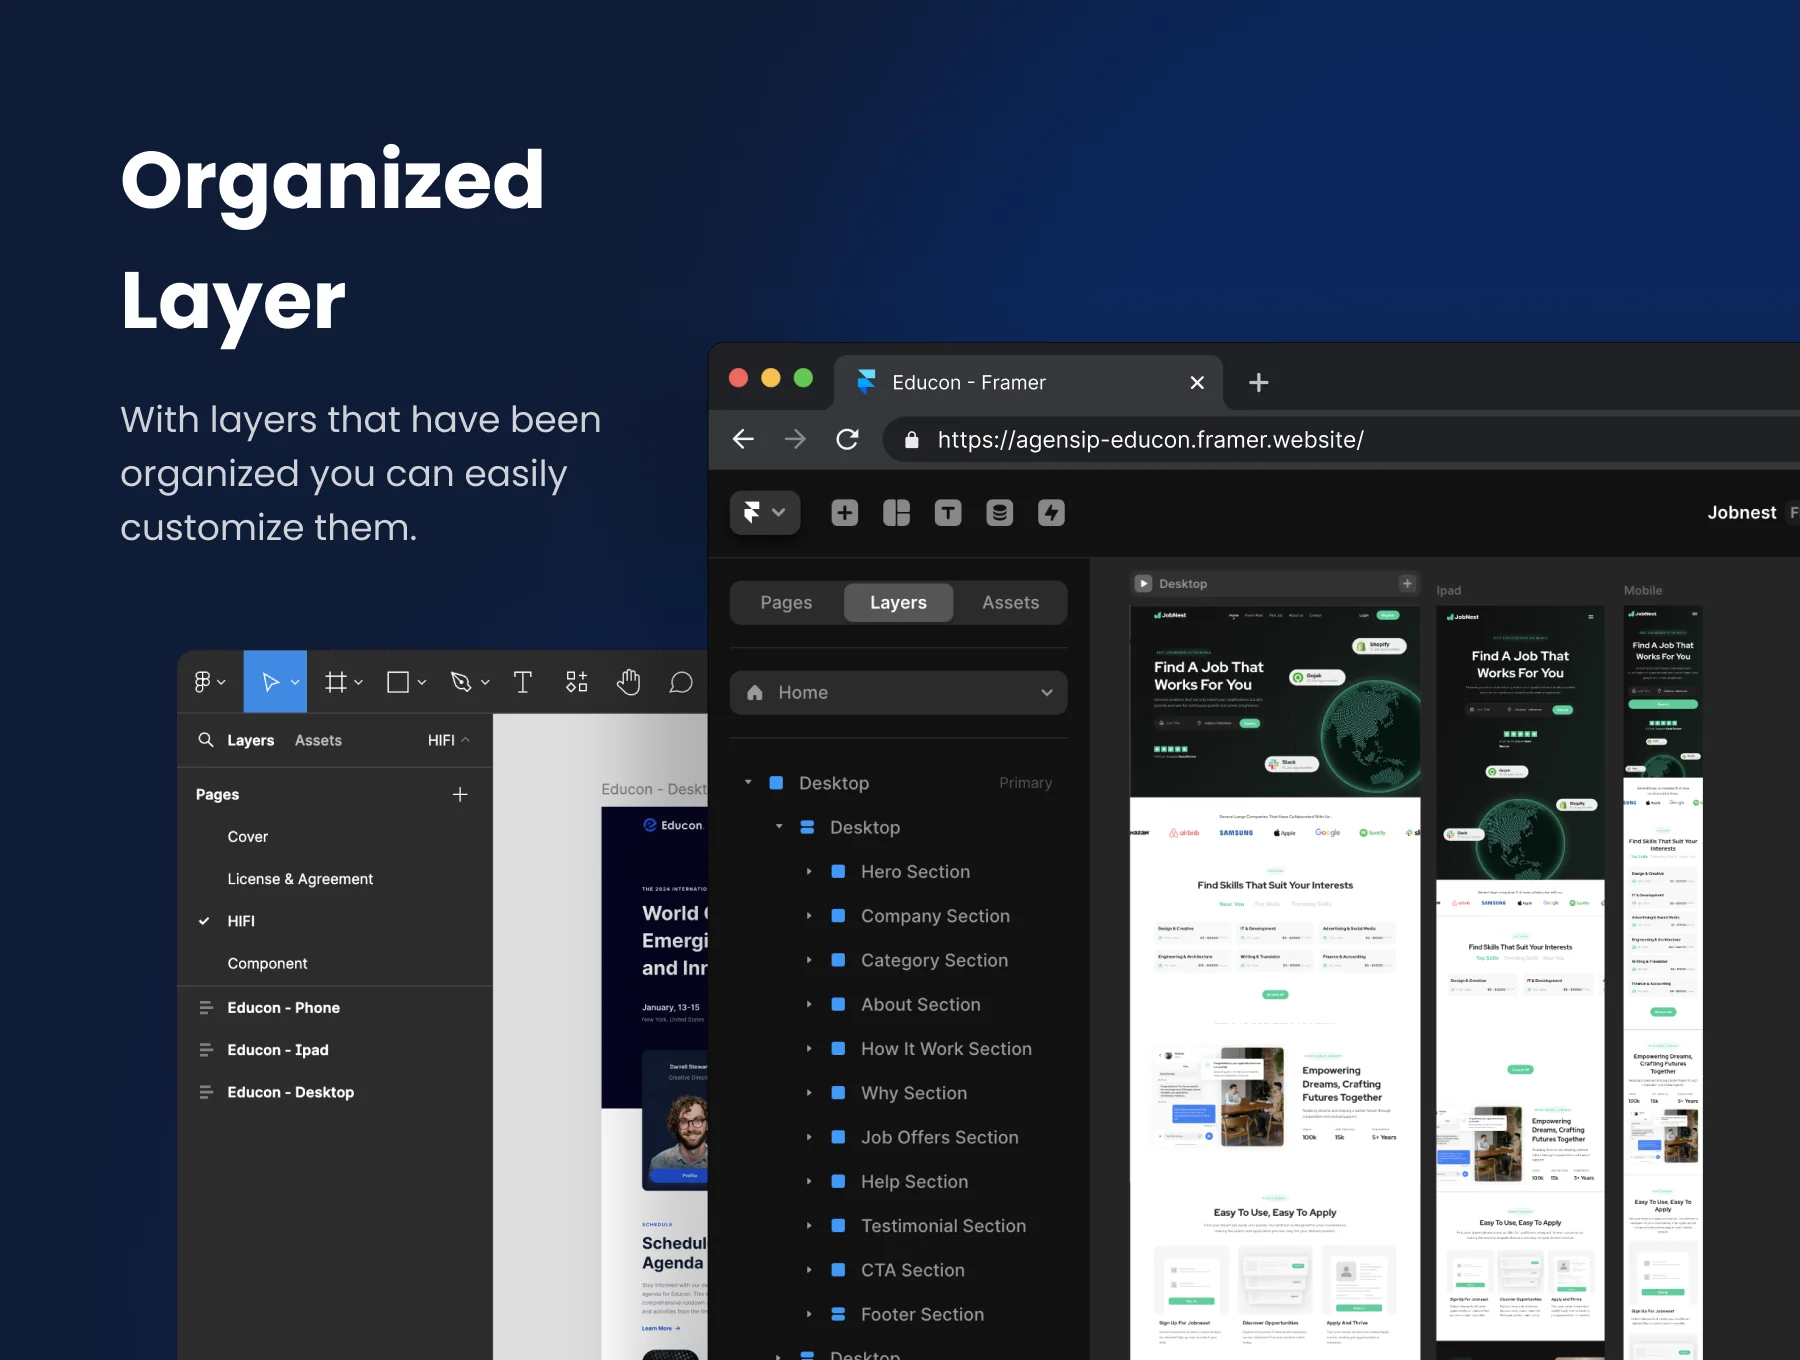Image resolution: width=1800 pixels, height=1360 pixels.
Task: Expand the CTA Section layer
Action: coord(809,1270)
